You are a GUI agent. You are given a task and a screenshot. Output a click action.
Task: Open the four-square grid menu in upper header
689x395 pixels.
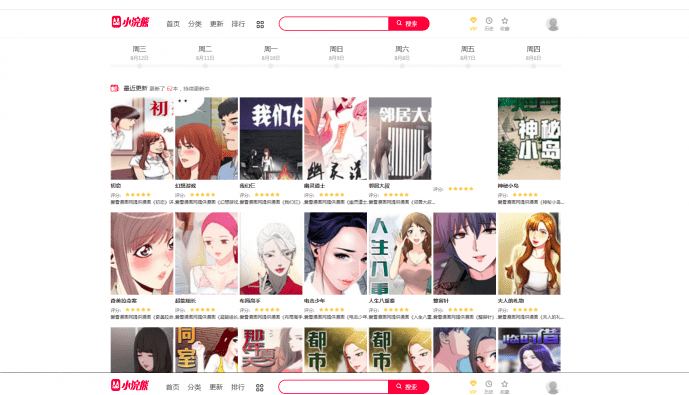coord(260,25)
